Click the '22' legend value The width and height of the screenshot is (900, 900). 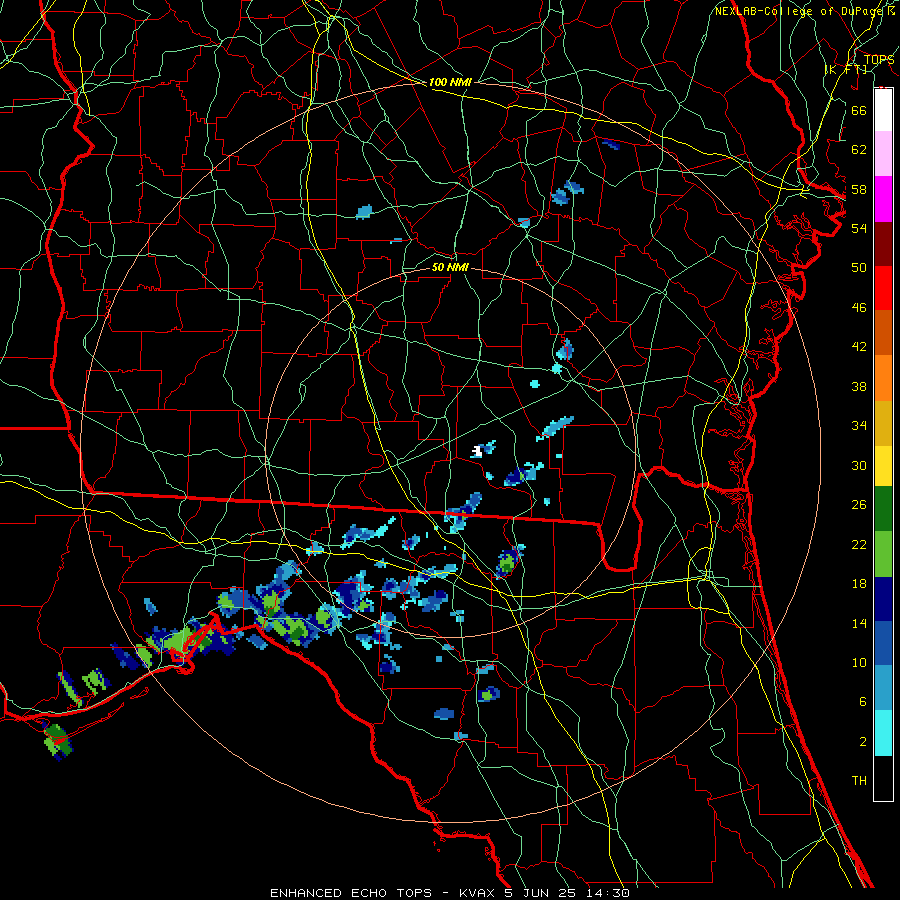point(859,544)
